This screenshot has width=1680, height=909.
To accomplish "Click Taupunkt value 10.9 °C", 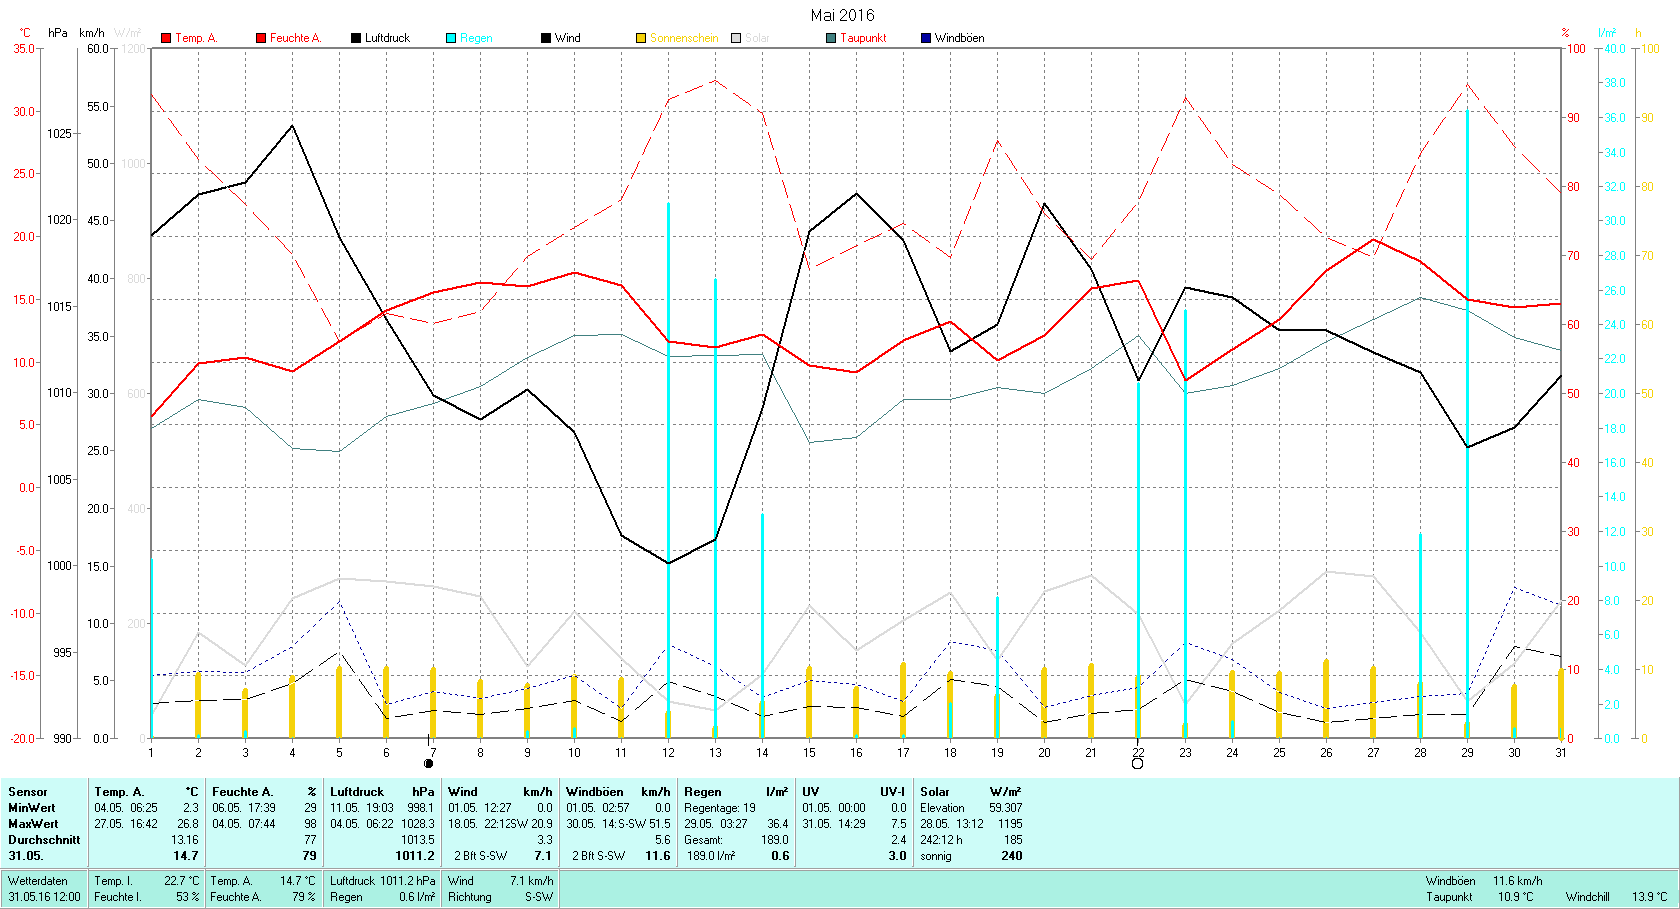I will tap(1515, 897).
